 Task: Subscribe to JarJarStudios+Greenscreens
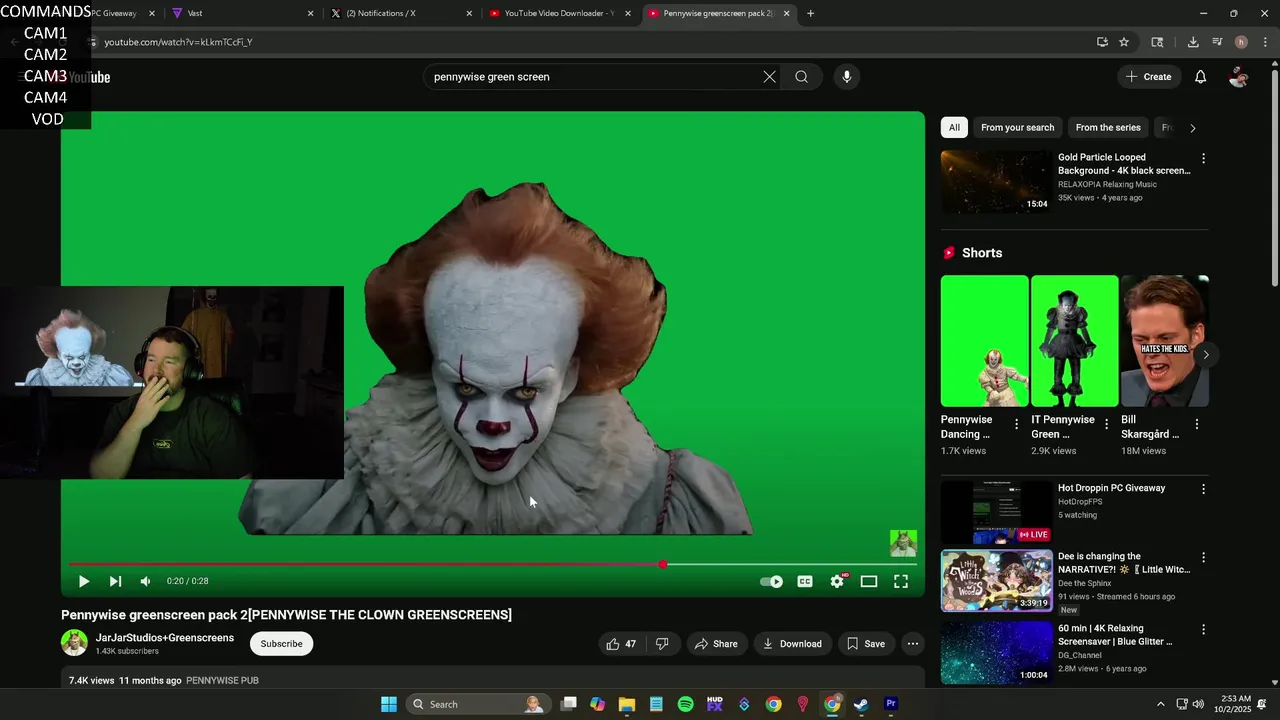[x=282, y=644]
